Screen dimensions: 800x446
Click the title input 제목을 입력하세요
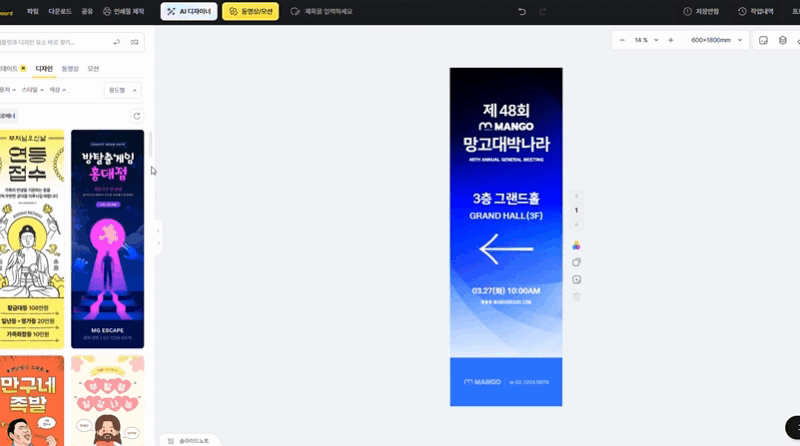328,11
